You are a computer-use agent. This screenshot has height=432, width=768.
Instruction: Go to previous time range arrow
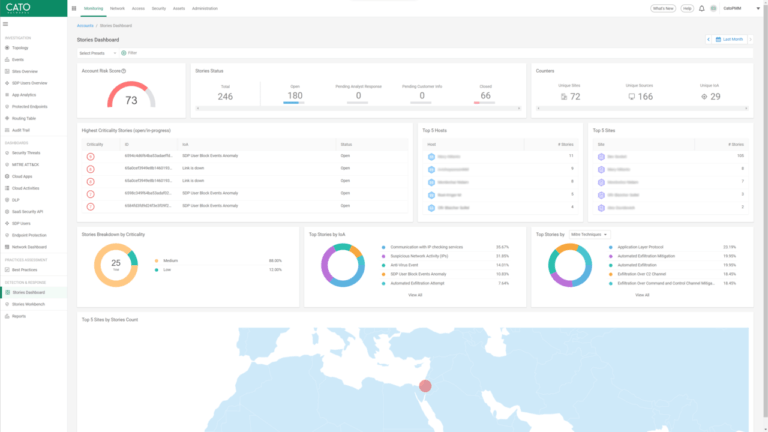click(x=707, y=39)
